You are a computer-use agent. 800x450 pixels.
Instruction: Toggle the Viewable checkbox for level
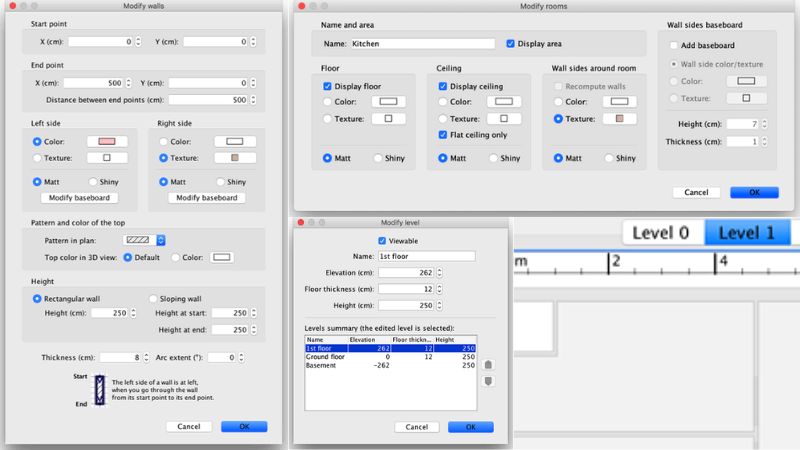pyautogui.click(x=382, y=240)
